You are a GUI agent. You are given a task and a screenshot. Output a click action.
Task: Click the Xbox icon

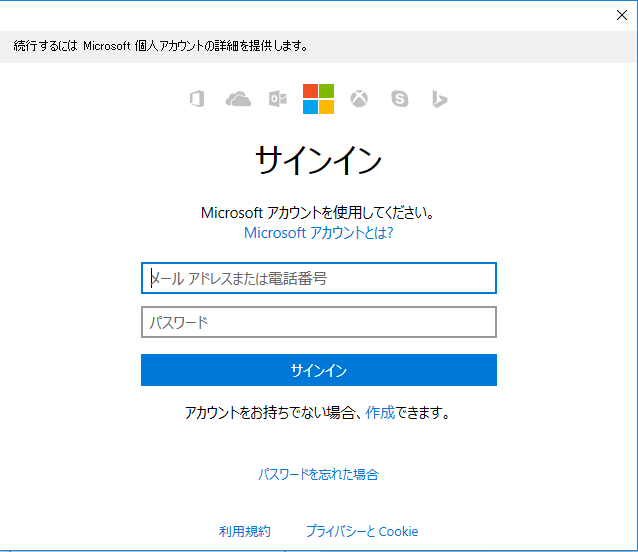(359, 99)
